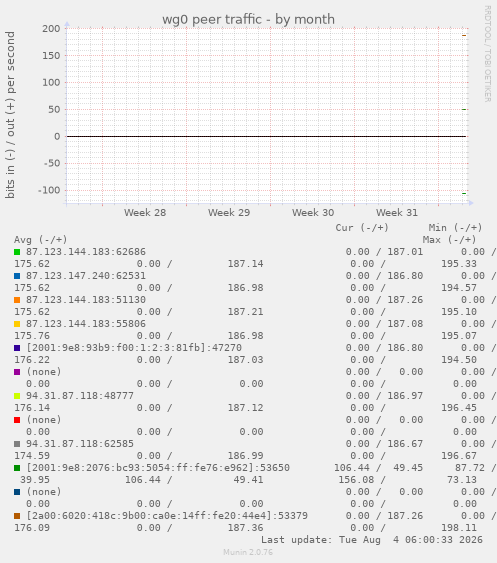Click the orange data mark near 187 on the graph
The image size is (497, 563).
(x=464, y=36)
